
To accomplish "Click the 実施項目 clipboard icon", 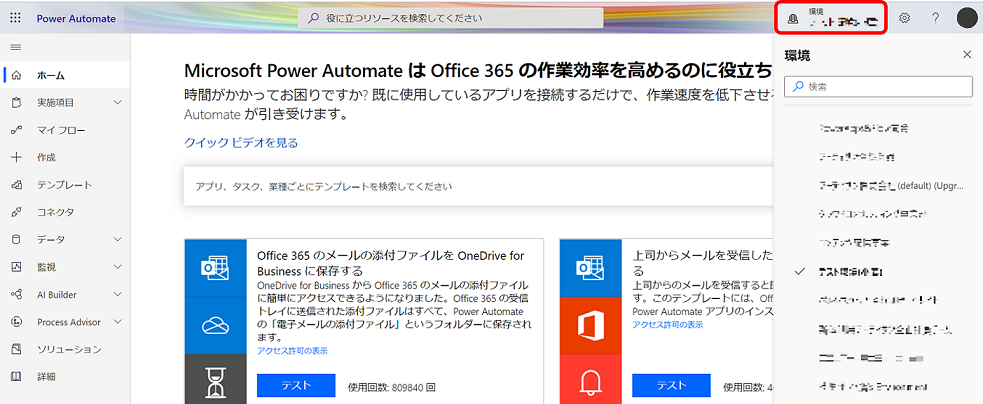I will [17, 102].
